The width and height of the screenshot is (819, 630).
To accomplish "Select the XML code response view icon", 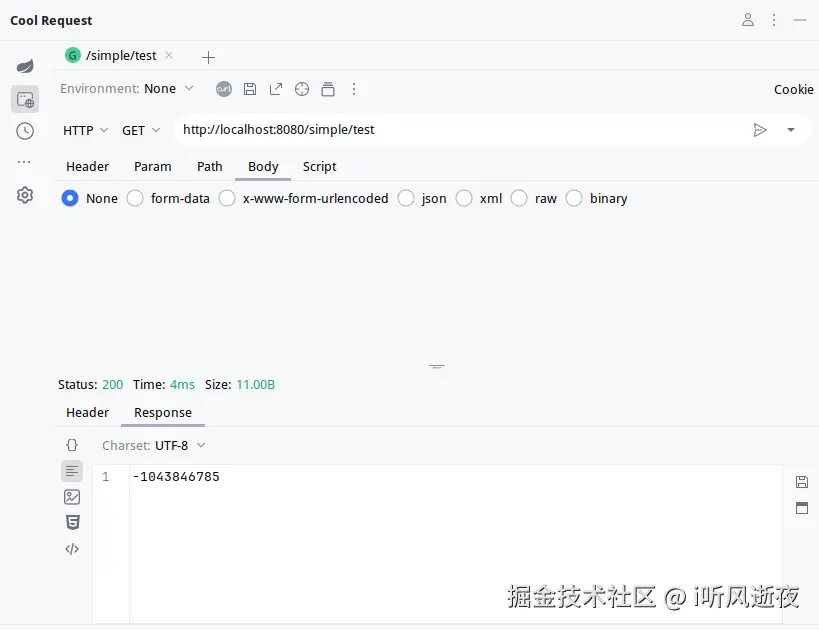I will coord(72,549).
